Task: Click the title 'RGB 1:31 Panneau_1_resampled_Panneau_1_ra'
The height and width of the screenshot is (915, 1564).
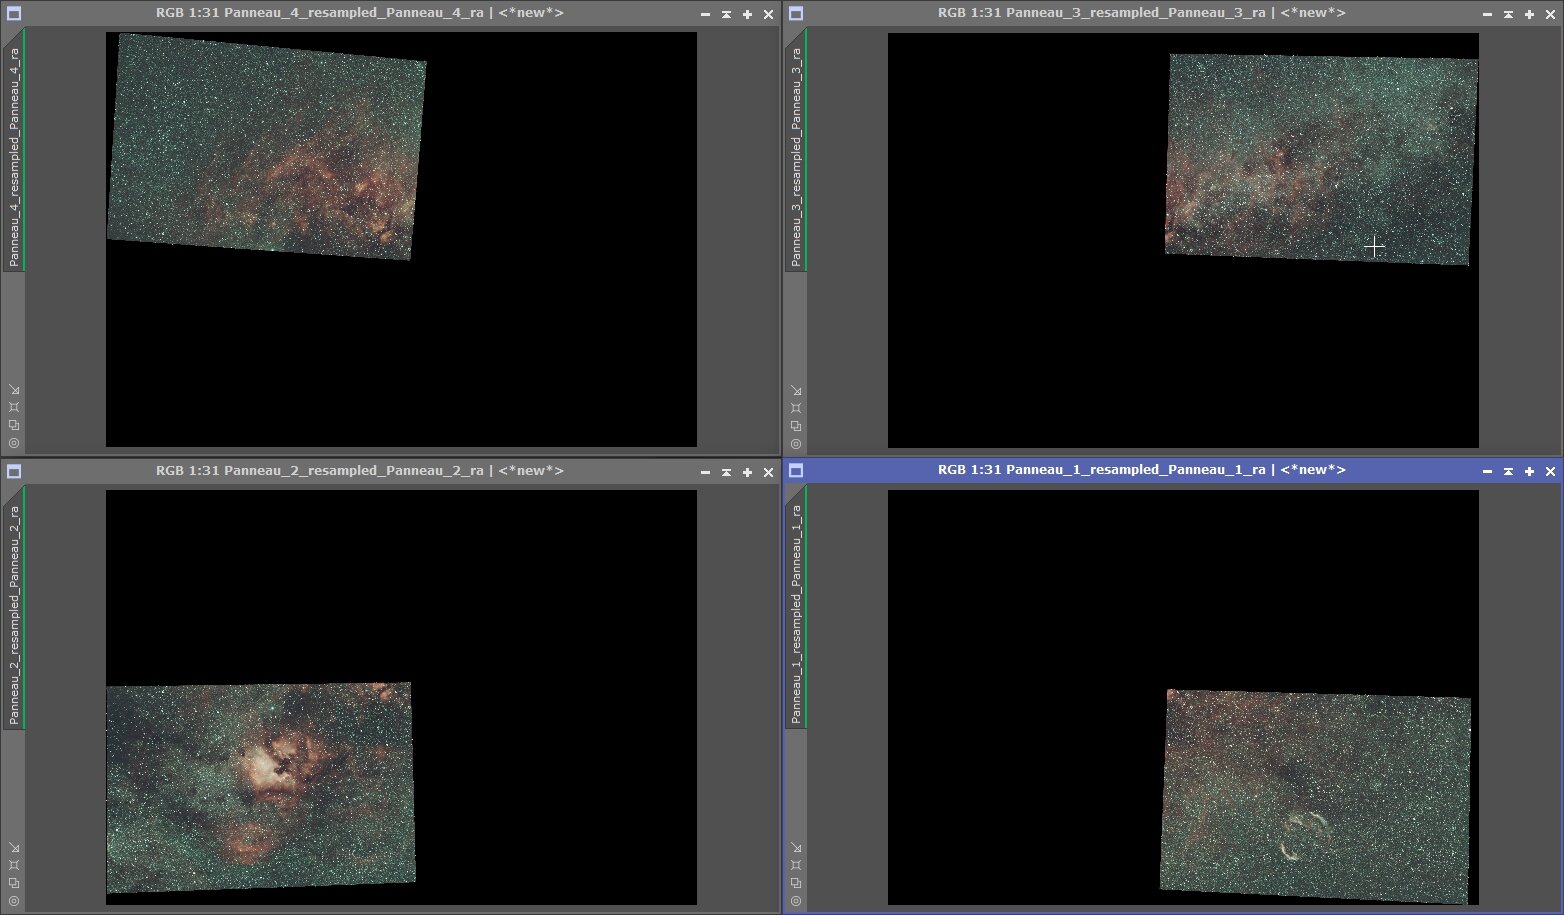Action: [1102, 470]
